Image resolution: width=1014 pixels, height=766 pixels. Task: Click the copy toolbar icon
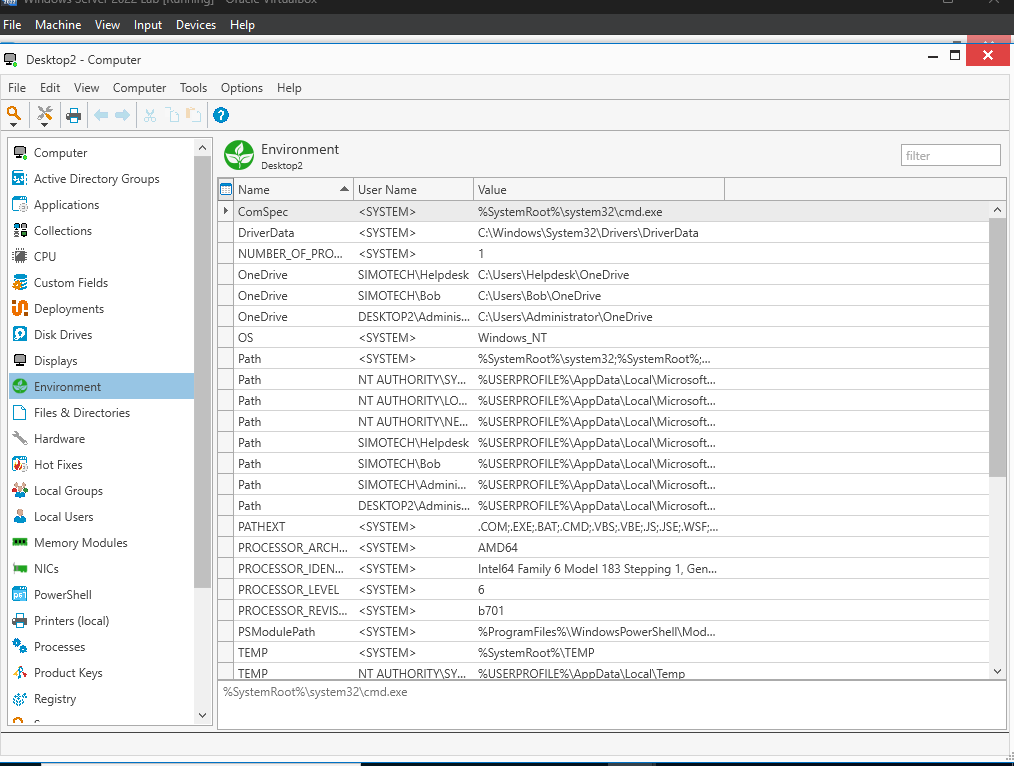point(173,115)
